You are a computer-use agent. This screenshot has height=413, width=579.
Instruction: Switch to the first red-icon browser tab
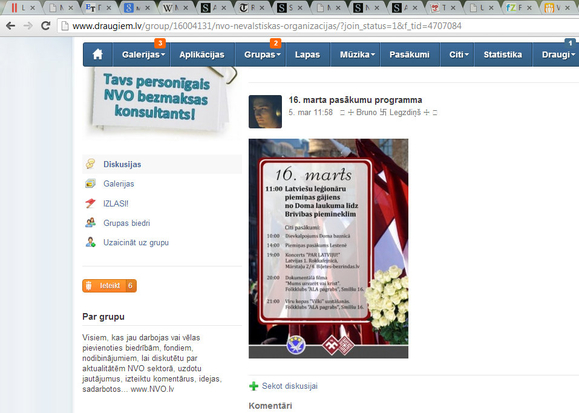pos(22,7)
